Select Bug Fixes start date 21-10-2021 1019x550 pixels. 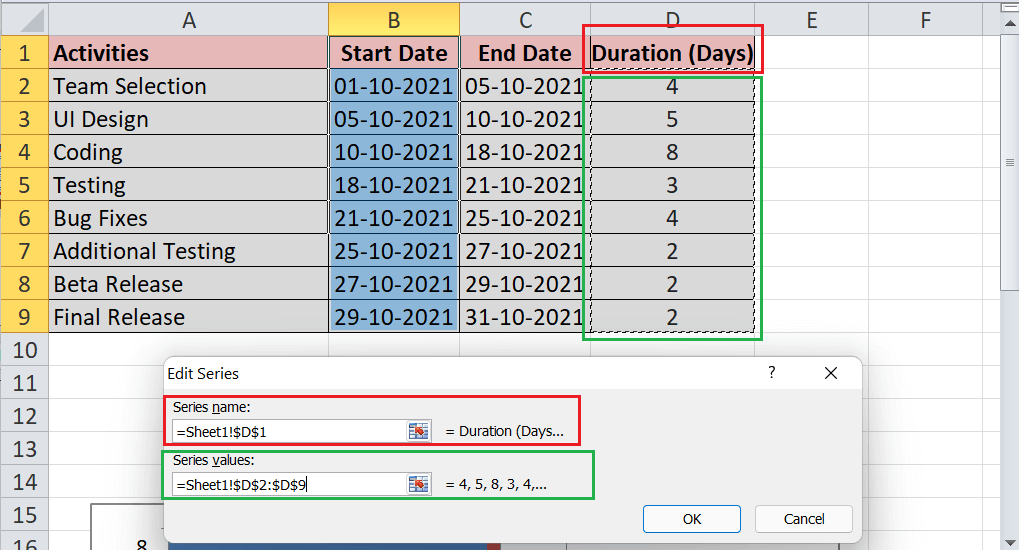tap(394, 218)
